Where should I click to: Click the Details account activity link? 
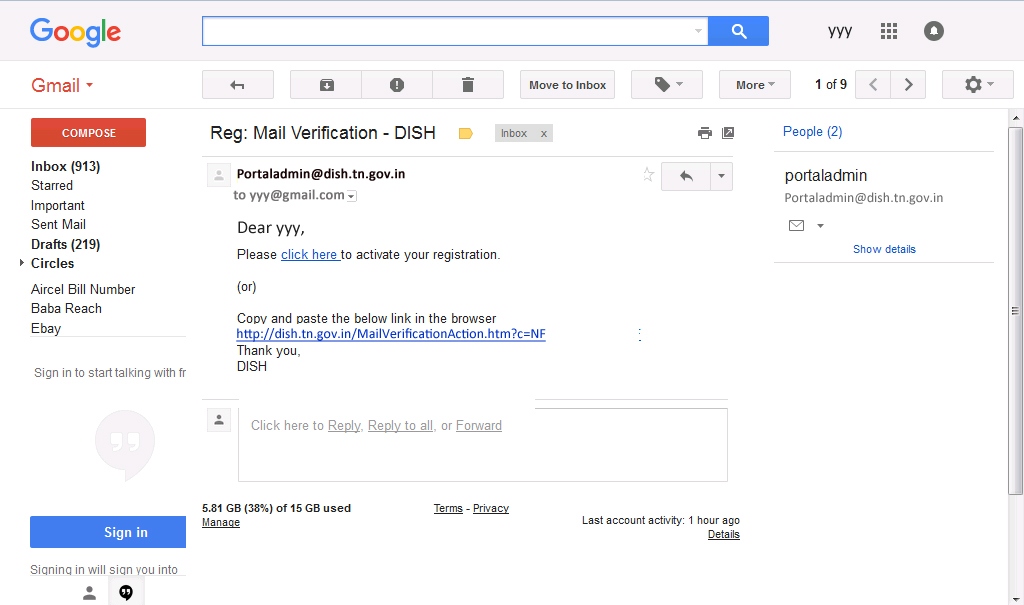click(724, 534)
